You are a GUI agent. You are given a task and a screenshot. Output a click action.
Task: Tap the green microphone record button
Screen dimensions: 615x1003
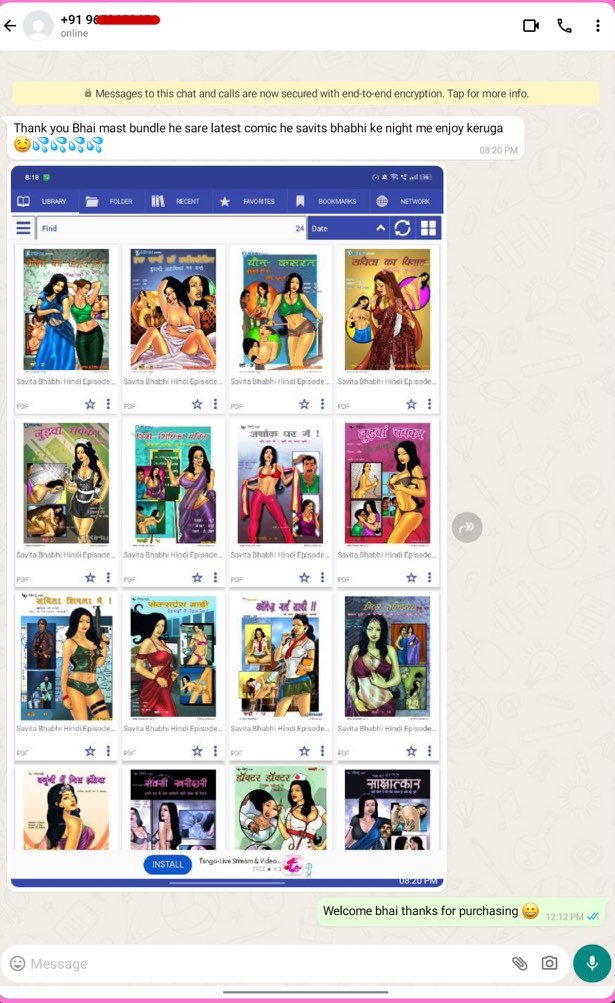(x=592, y=963)
